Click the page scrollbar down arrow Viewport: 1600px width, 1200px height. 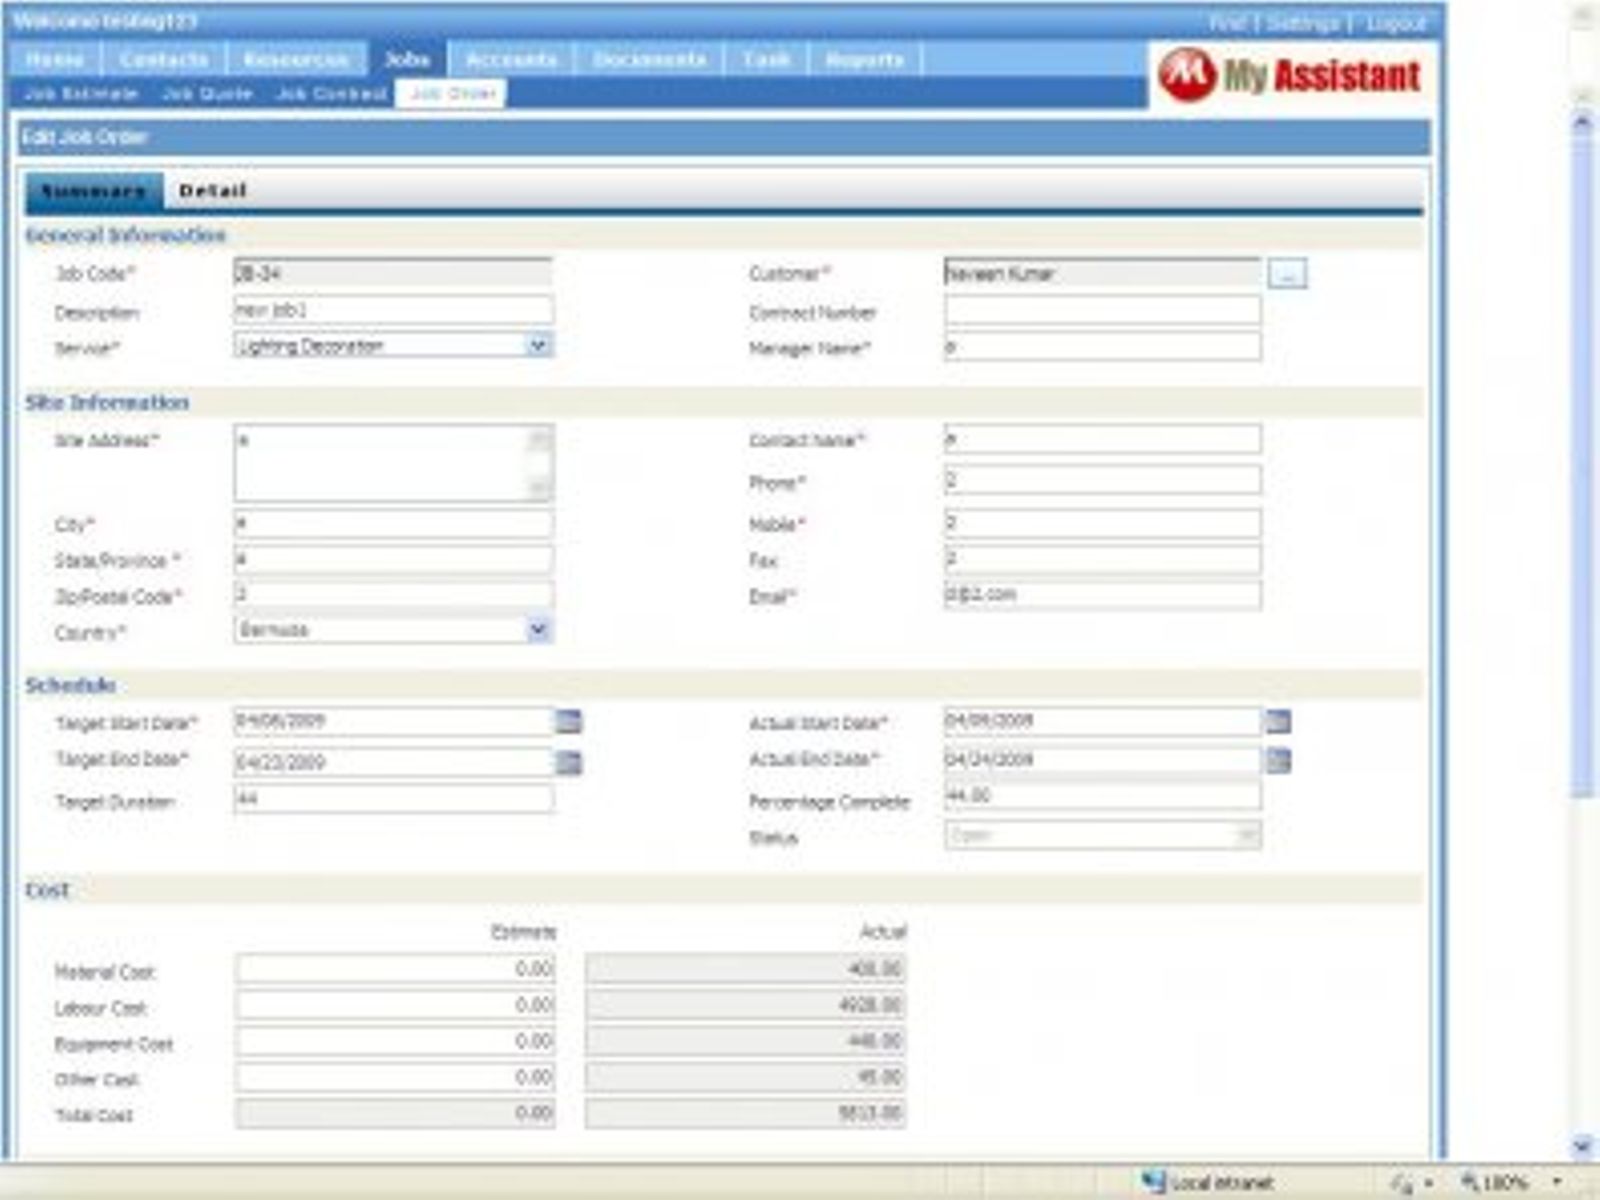click(1582, 1146)
